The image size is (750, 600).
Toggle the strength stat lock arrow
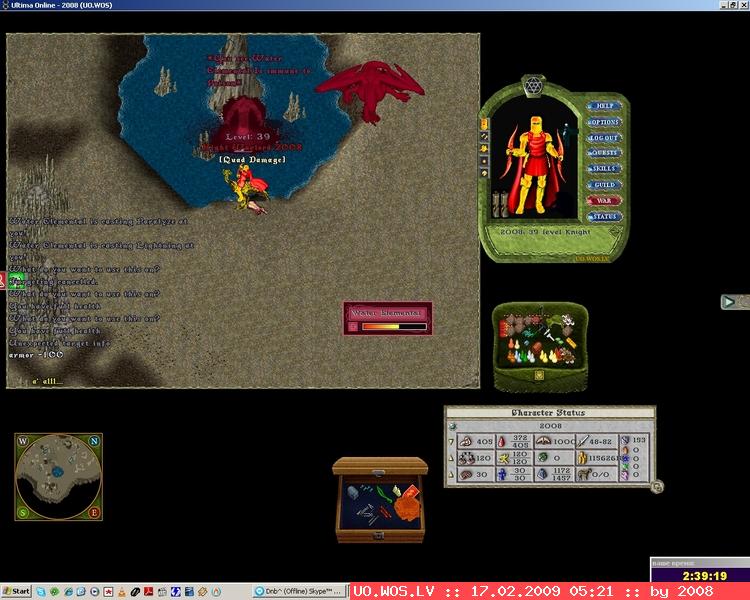pos(451,442)
